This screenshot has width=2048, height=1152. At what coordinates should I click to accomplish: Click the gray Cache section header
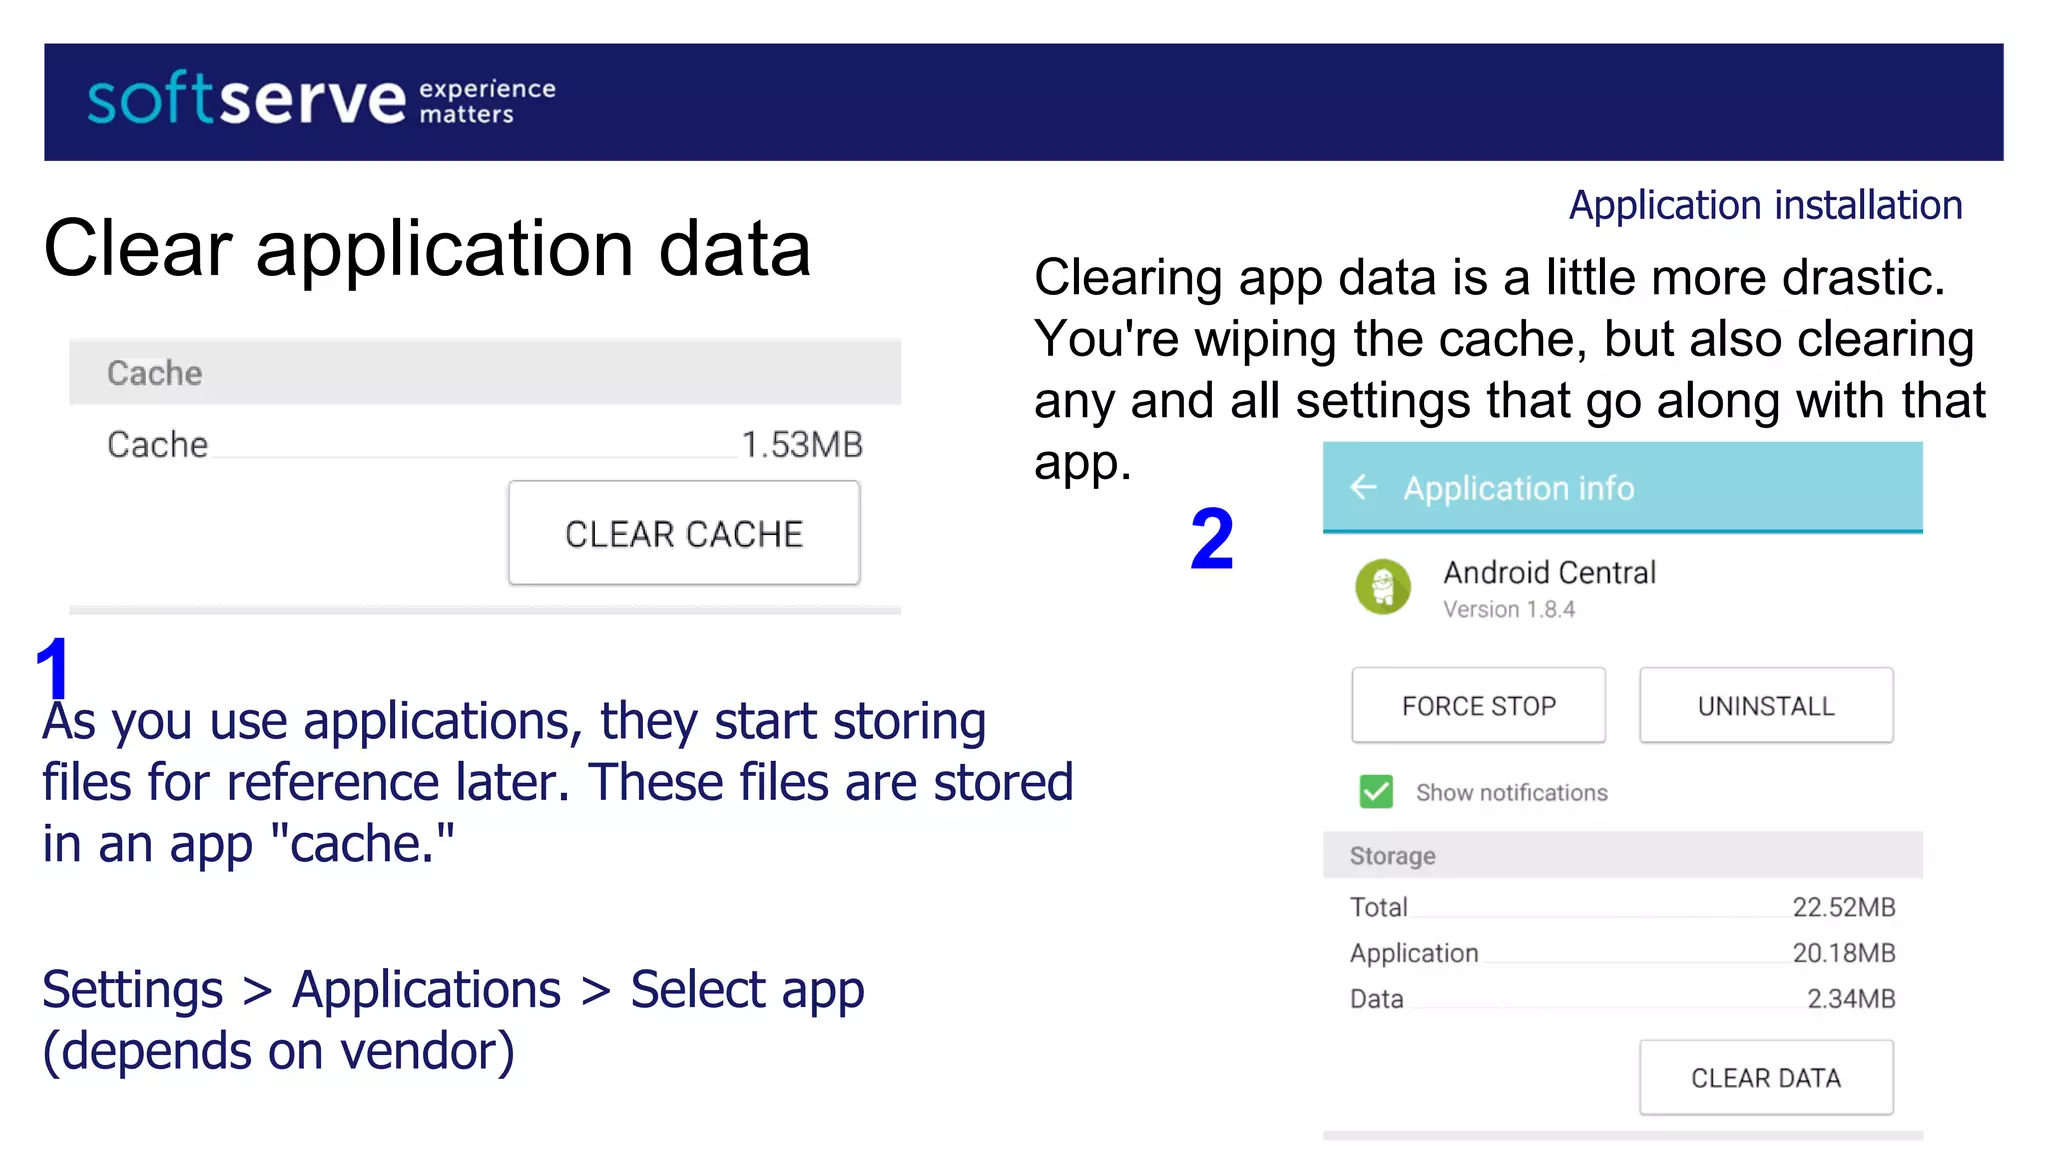(485, 373)
